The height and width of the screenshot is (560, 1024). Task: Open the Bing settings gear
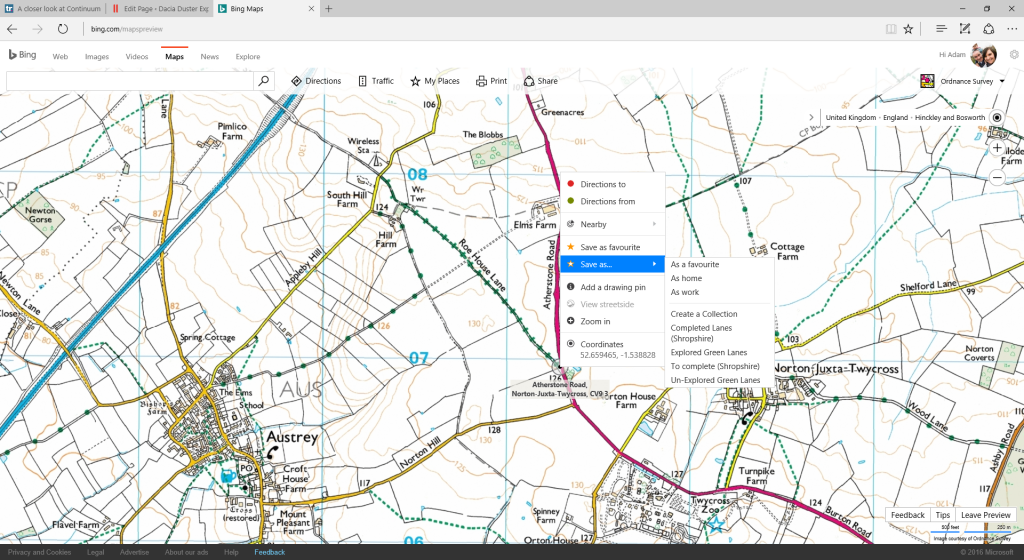pyautogui.click(x=1014, y=55)
